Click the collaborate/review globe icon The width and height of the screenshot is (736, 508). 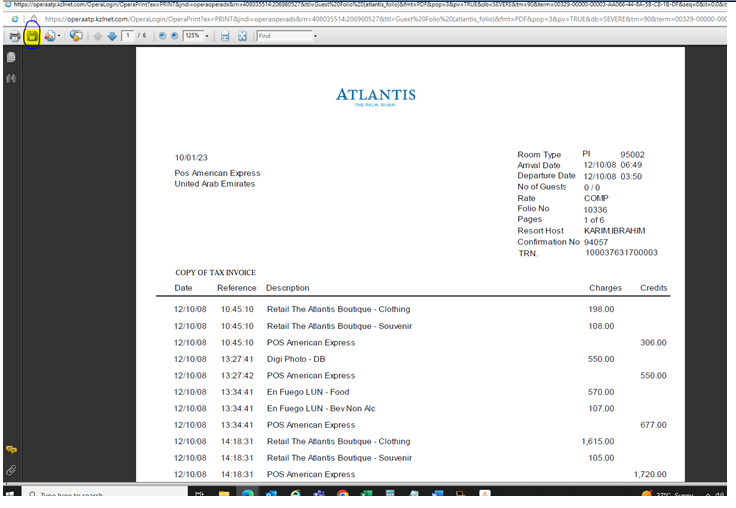(76, 36)
